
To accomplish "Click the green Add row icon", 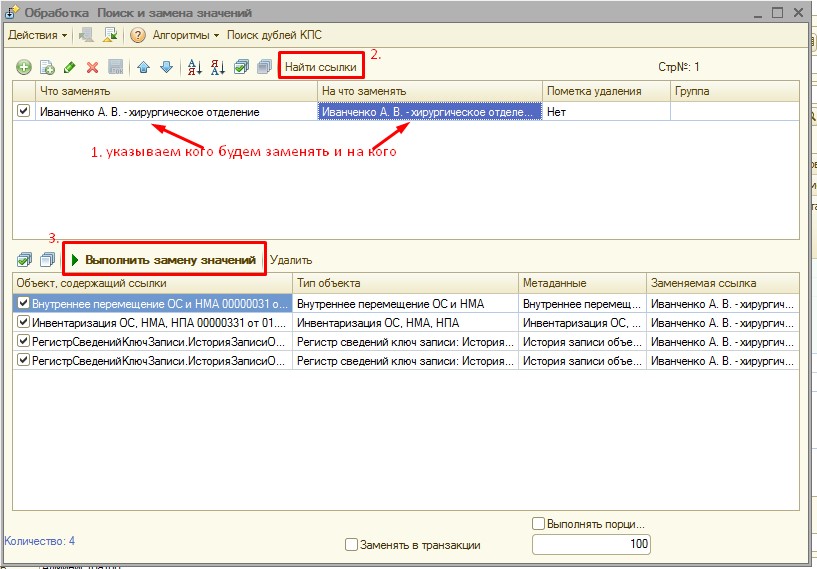I will point(24,68).
